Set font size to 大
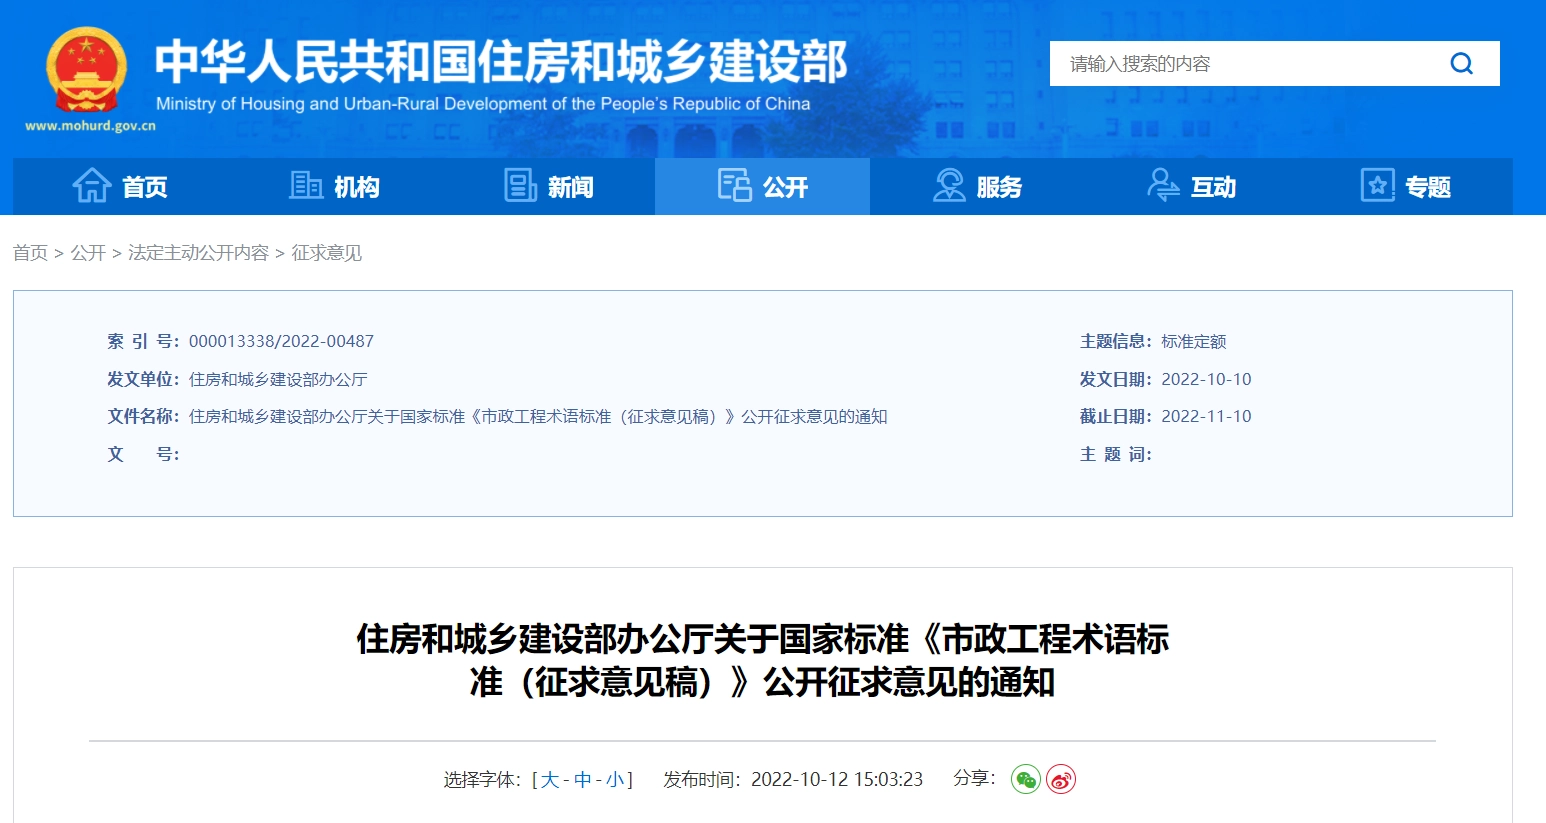This screenshot has height=823, width=1546. point(550,780)
